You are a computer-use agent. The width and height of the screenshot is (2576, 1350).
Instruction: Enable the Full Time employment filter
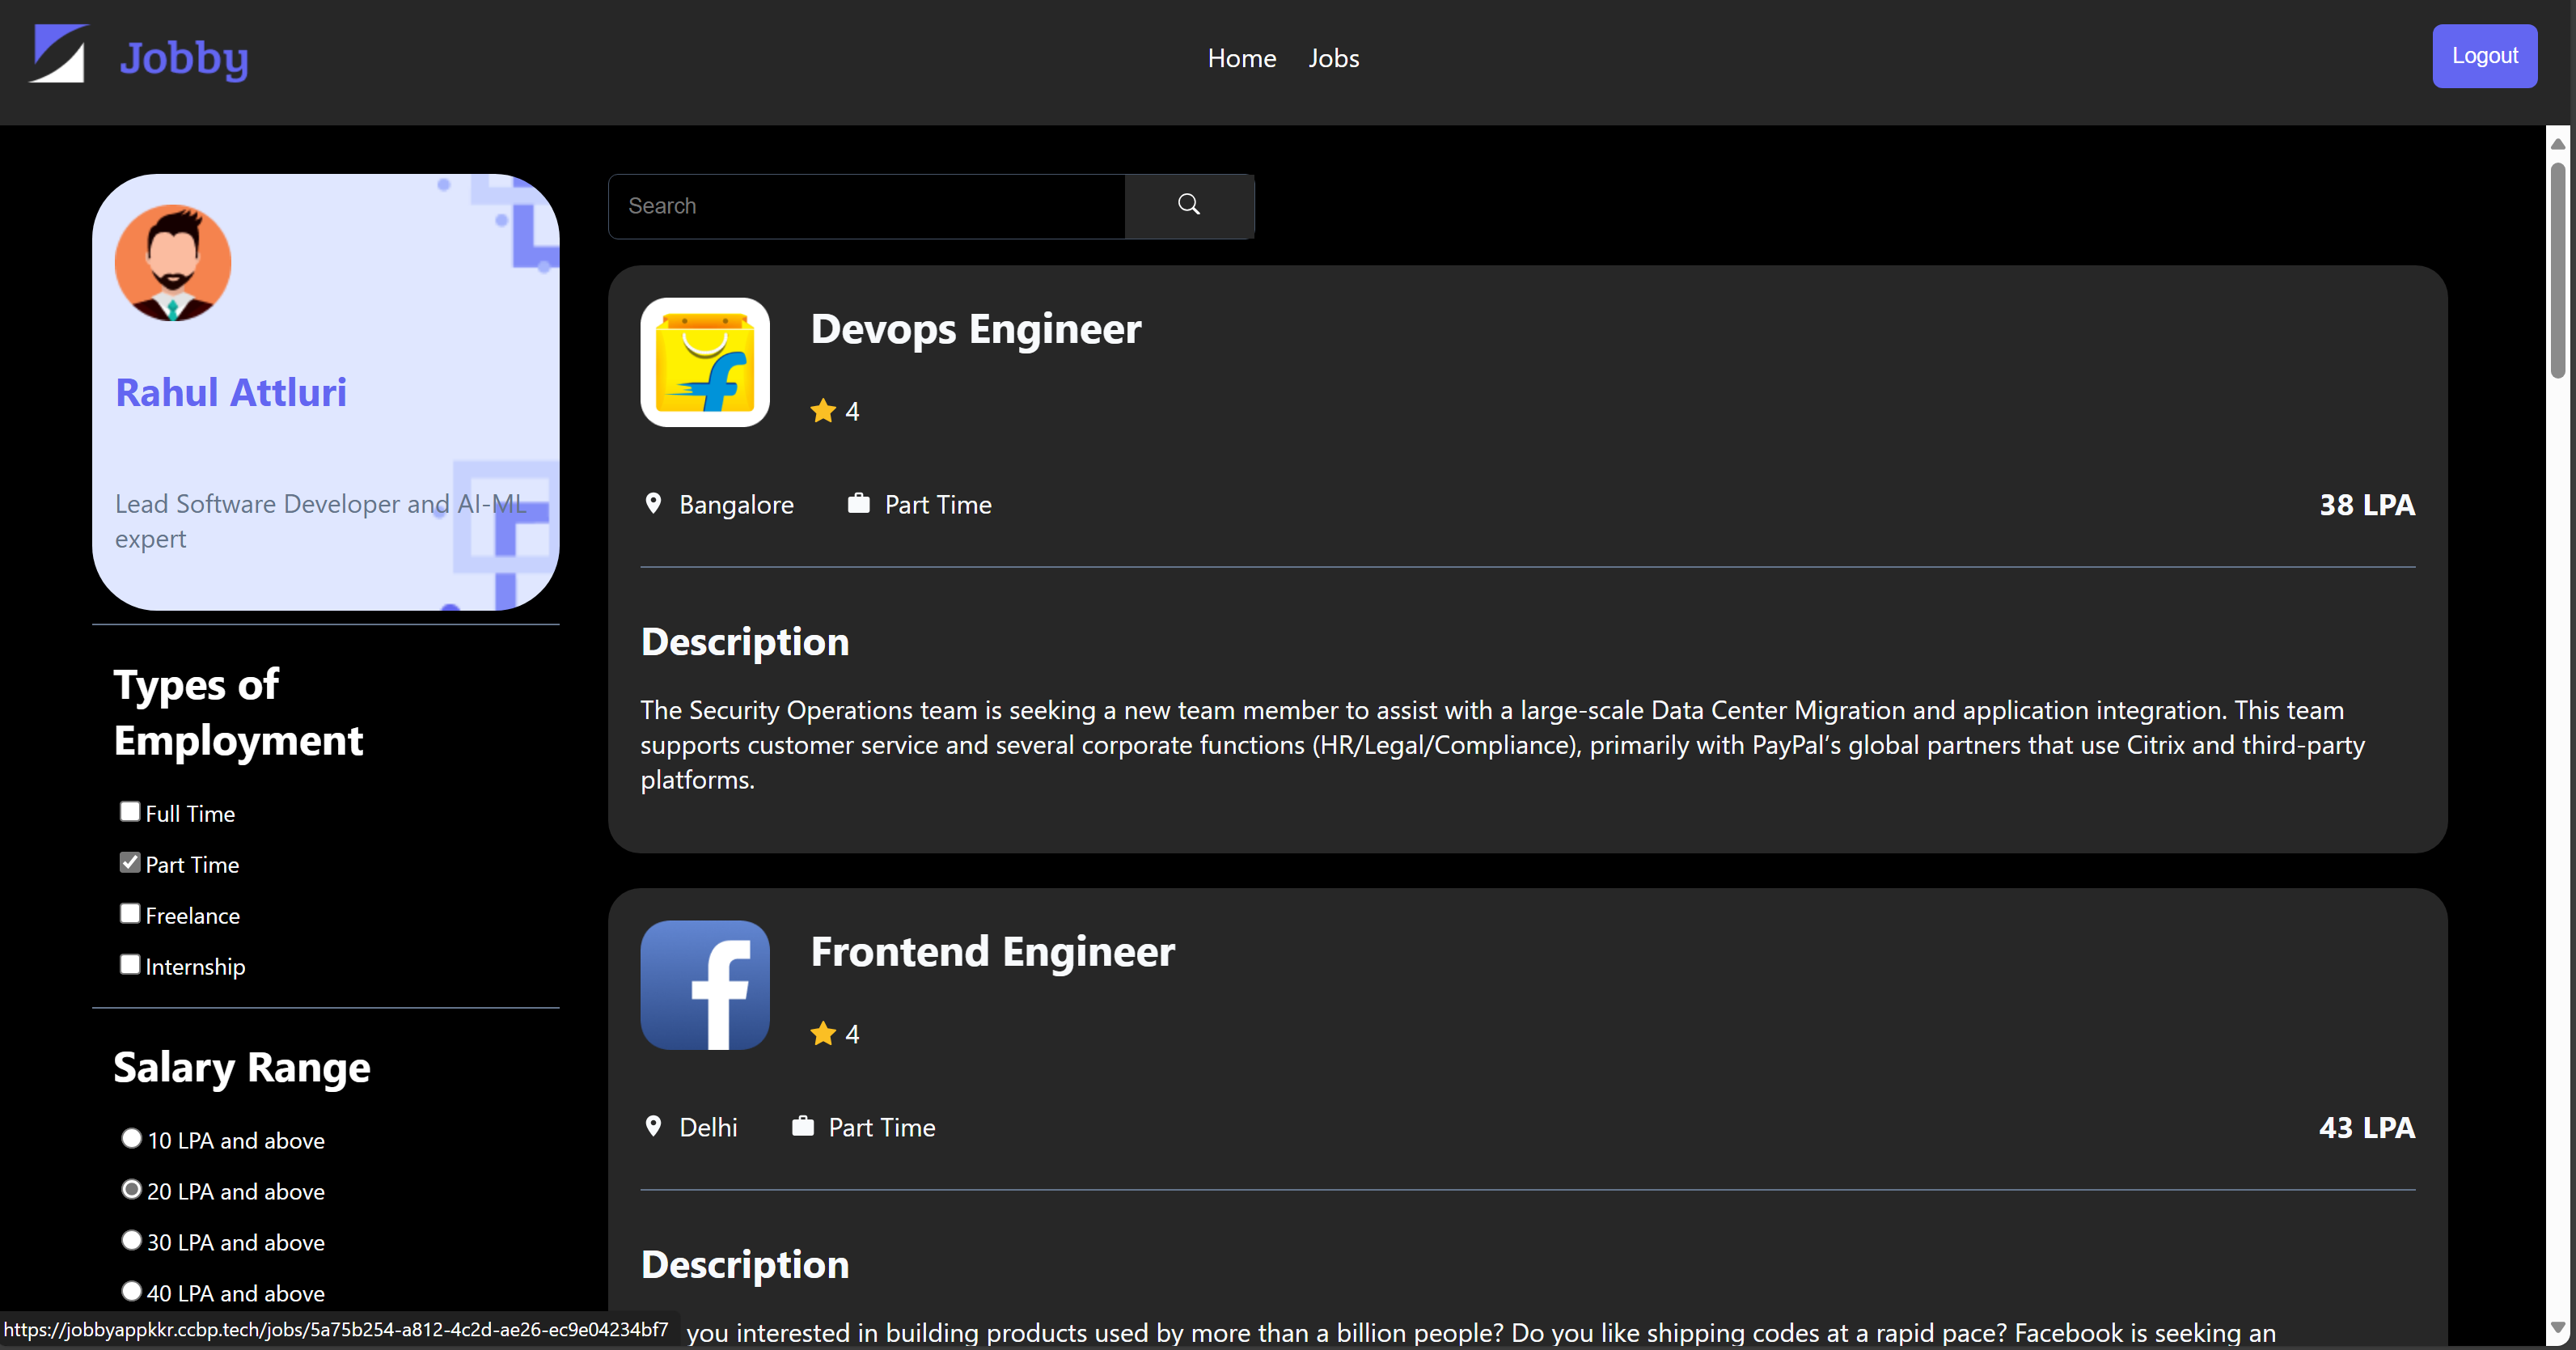pyautogui.click(x=130, y=811)
